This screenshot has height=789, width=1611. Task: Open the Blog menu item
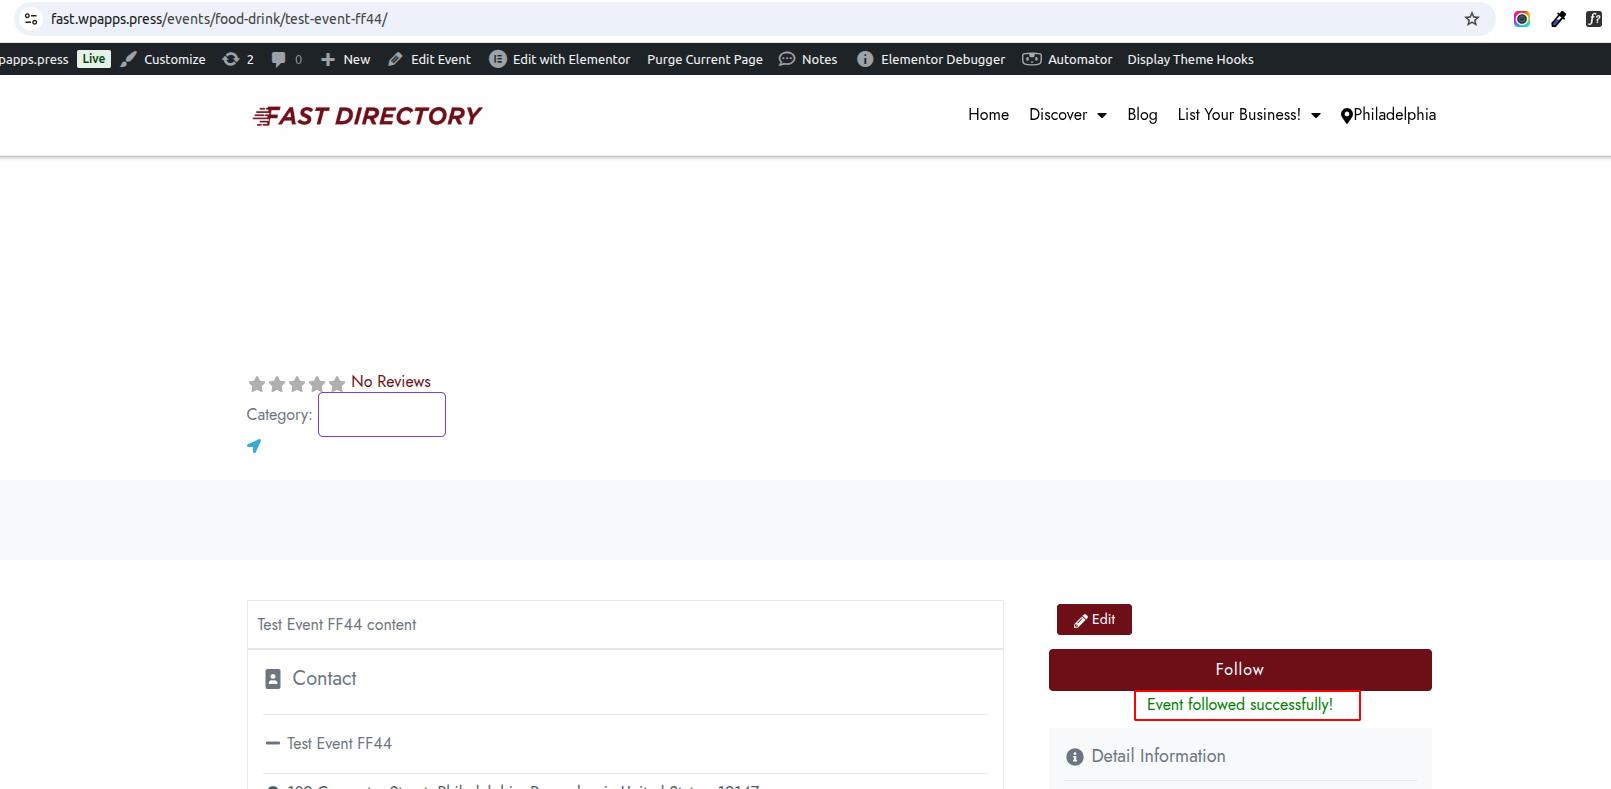1142,115
